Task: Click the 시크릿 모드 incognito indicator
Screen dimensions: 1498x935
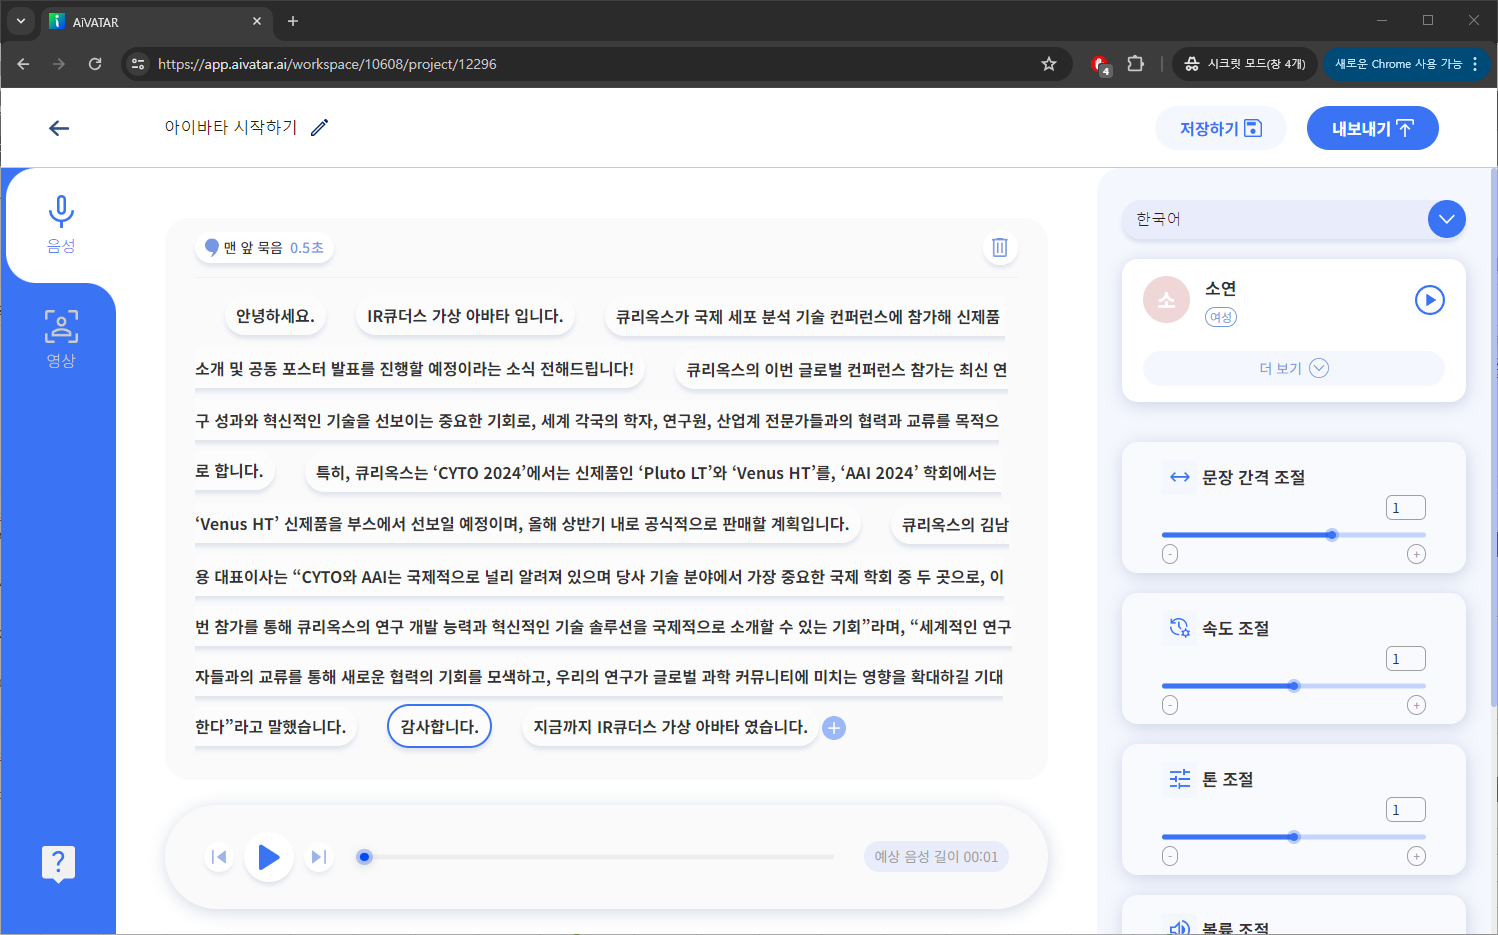Action: [1245, 64]
